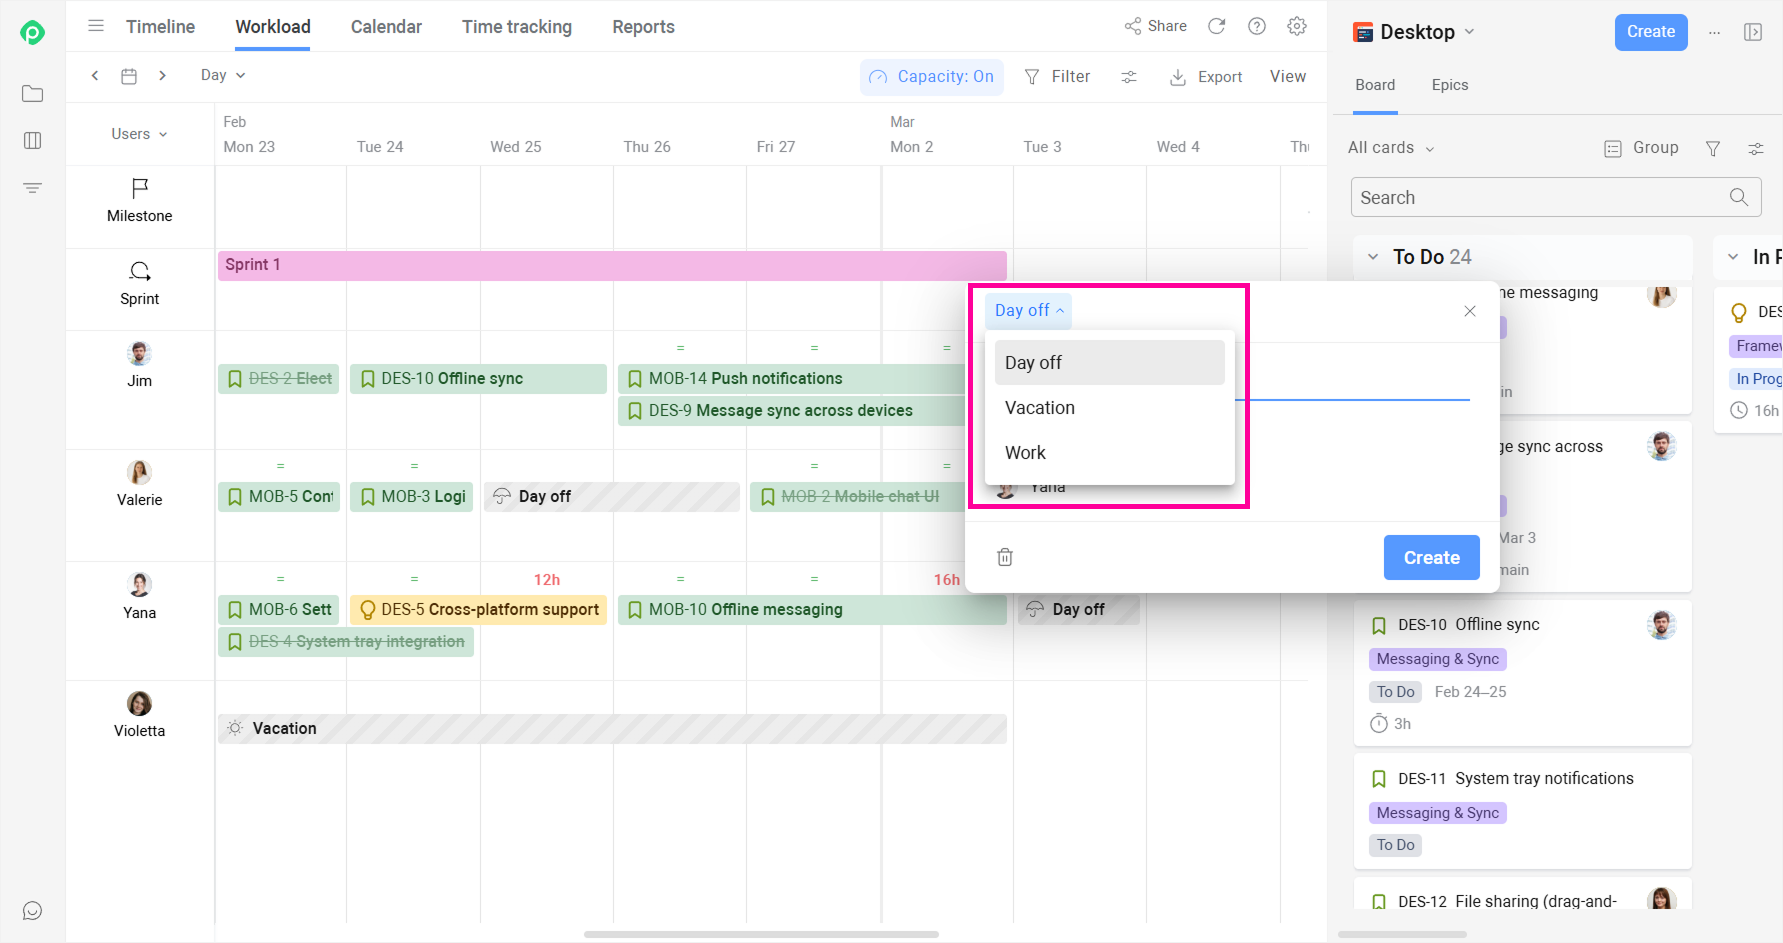Open the All cards dropdown

tap(1391, 148)
